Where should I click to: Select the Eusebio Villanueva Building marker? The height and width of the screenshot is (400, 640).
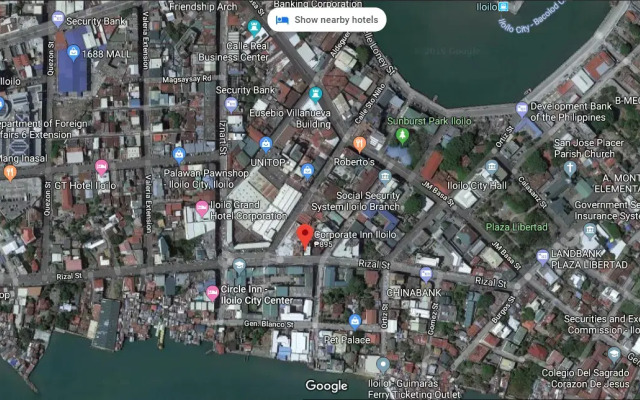click(x=315, y=96)
